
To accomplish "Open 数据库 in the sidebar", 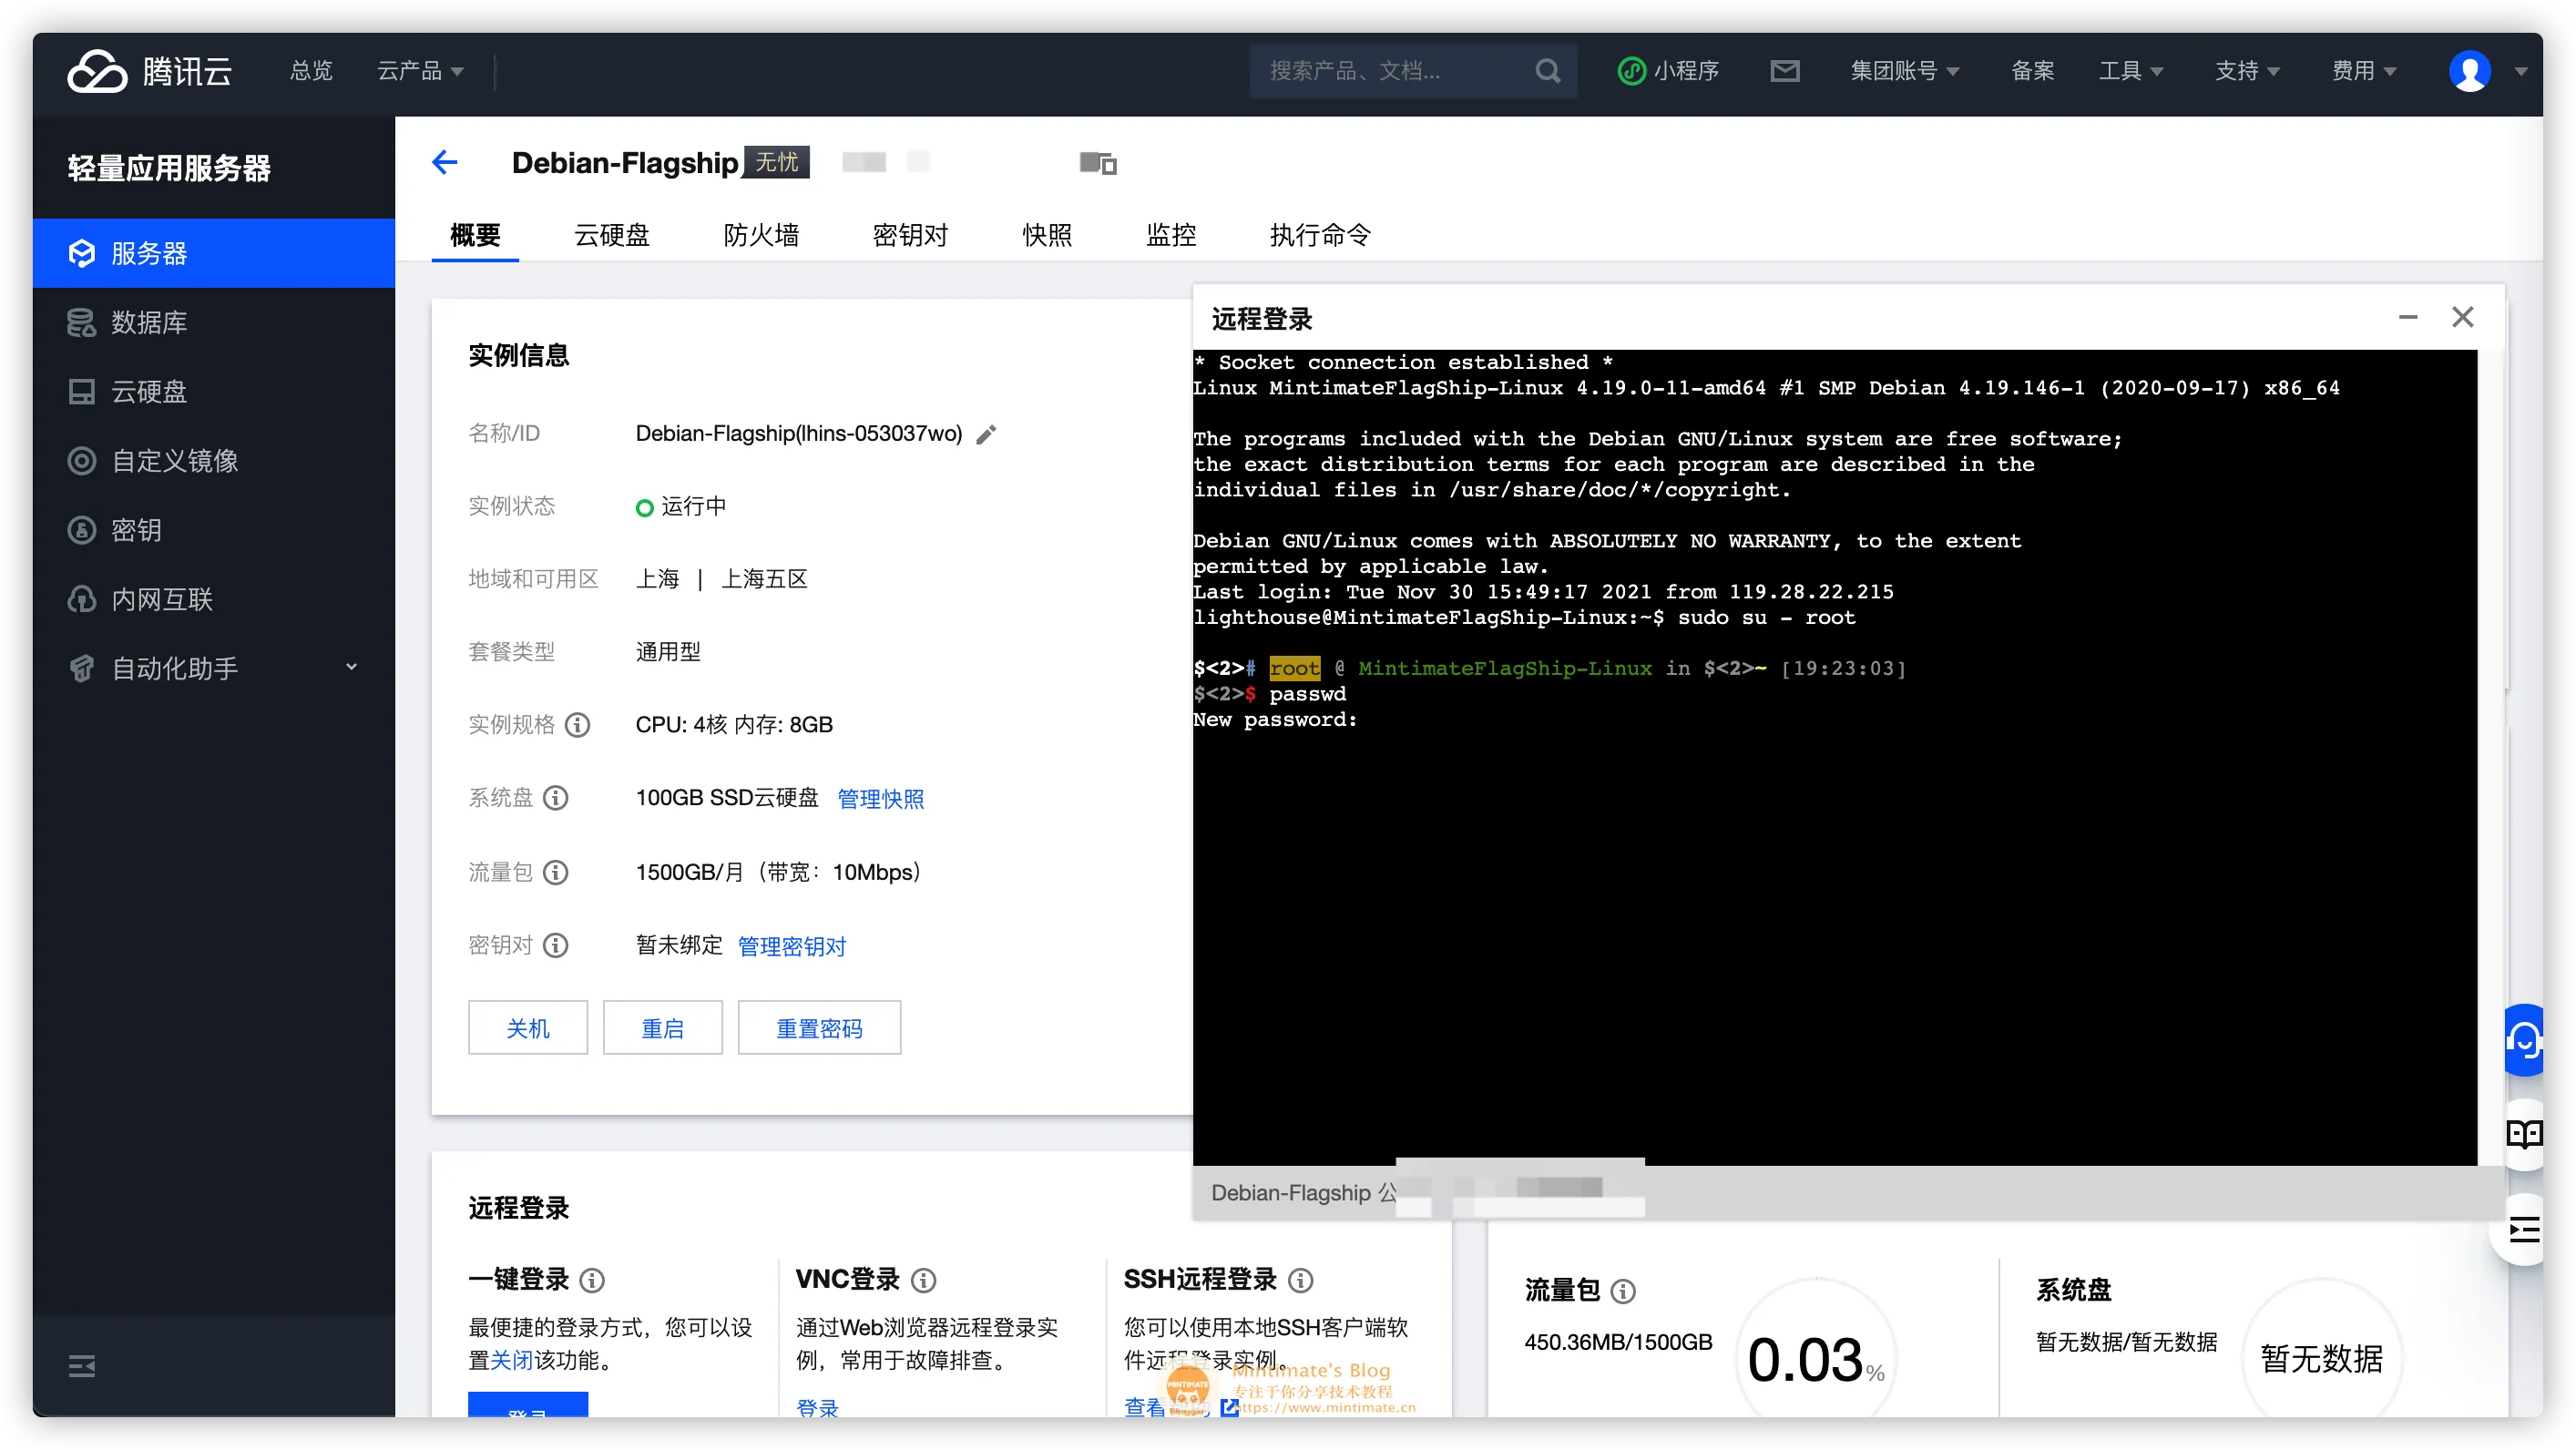I will 214,322.
